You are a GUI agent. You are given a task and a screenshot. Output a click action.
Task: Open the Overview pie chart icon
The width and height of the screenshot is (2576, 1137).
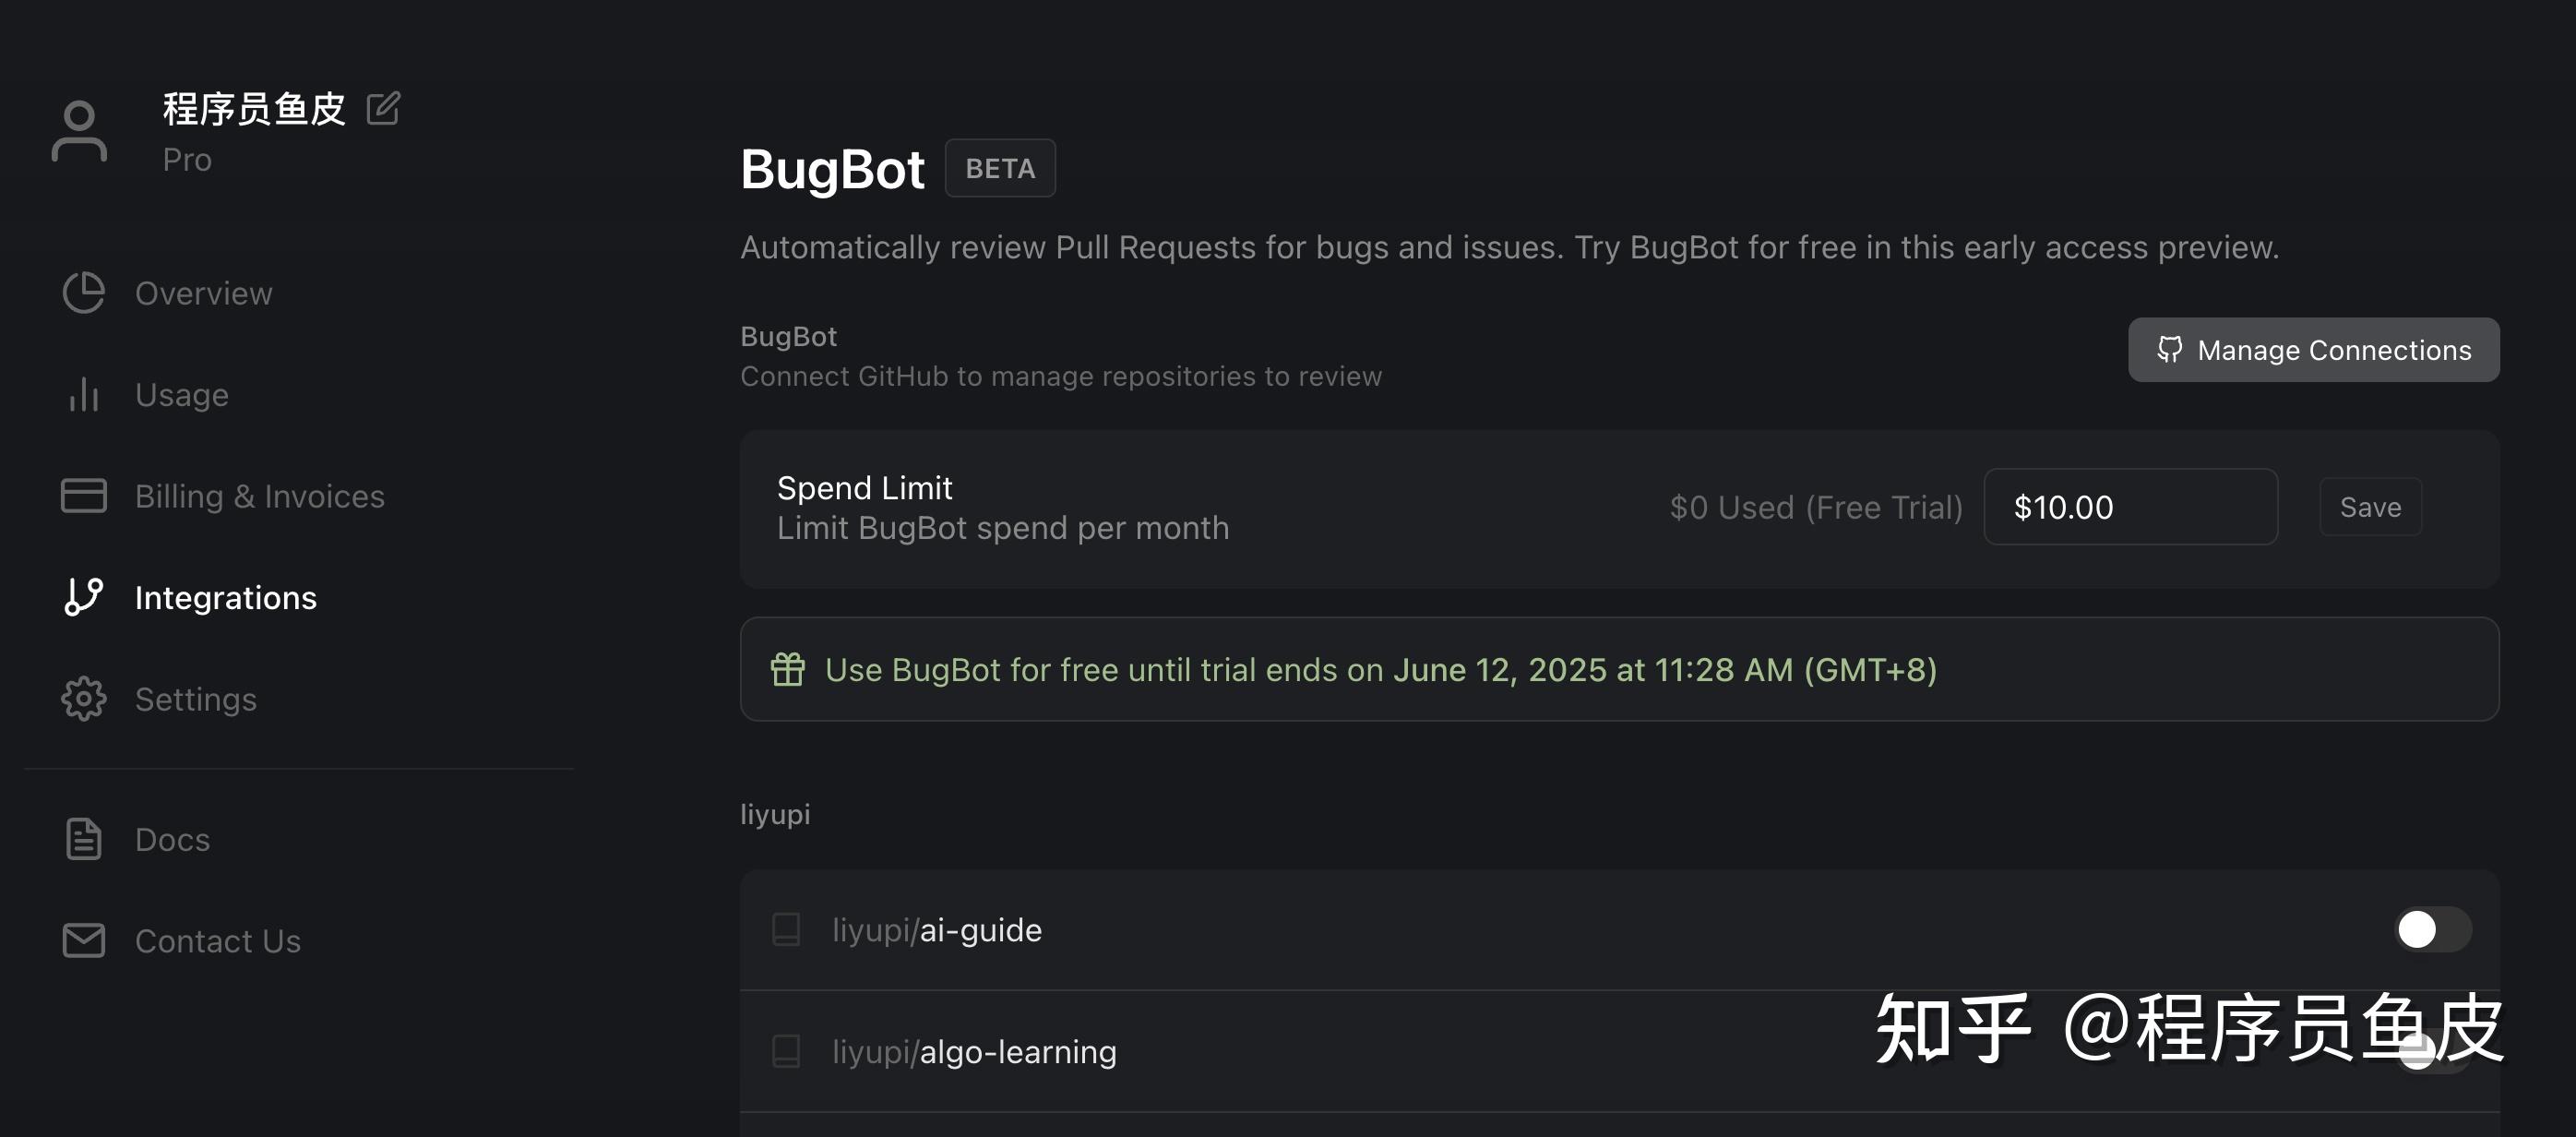(x=83, y=293)
